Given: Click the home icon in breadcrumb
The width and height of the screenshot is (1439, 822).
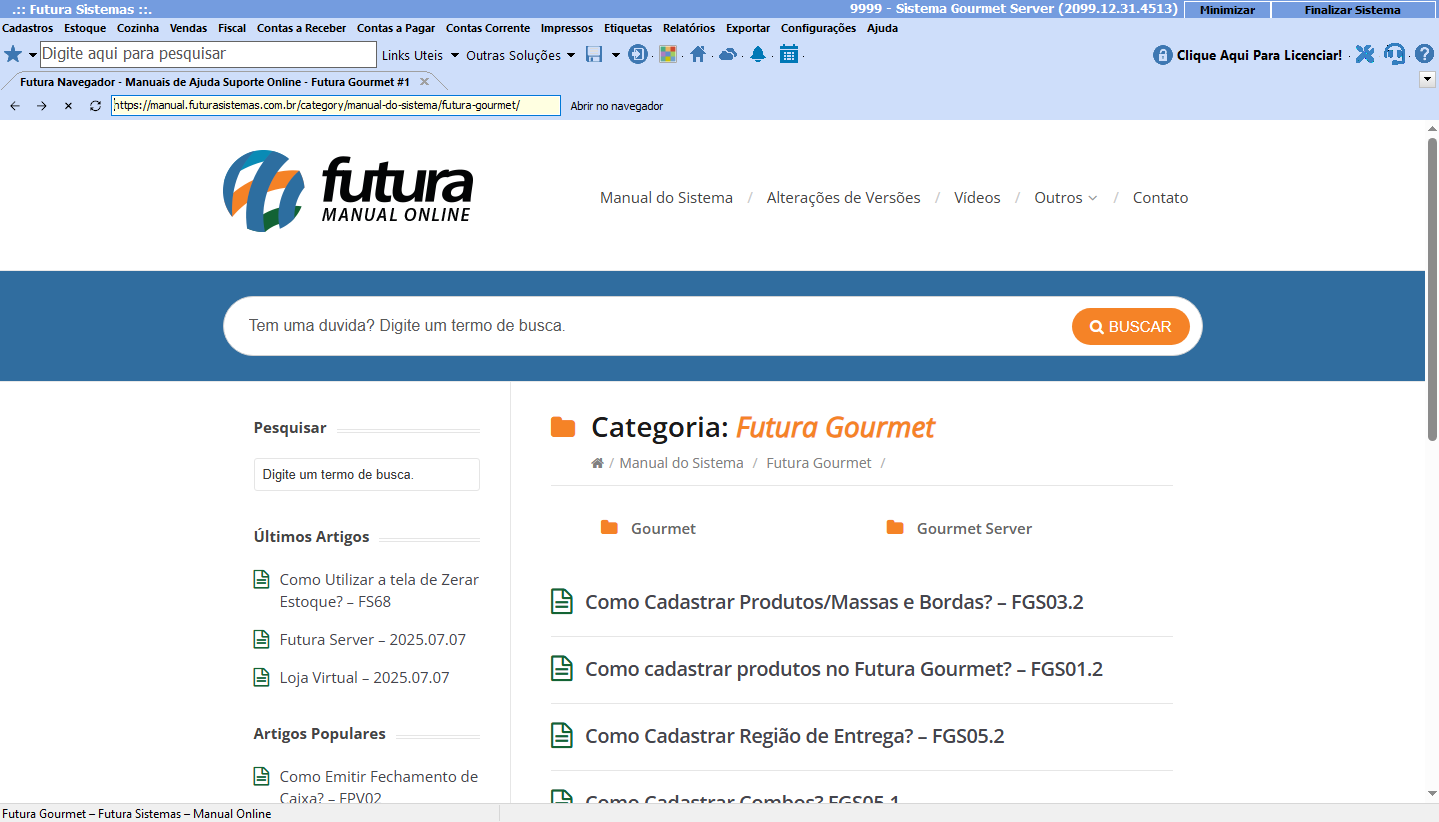Looking at the screenshot, I should tap(597, 463).
